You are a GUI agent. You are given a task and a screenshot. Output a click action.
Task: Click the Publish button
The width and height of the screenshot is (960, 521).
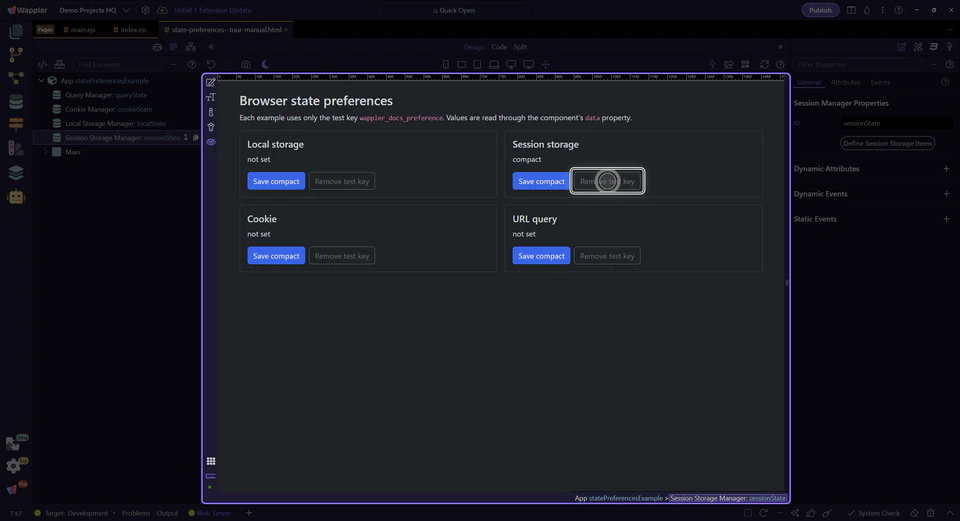click(x=820, y=10)
